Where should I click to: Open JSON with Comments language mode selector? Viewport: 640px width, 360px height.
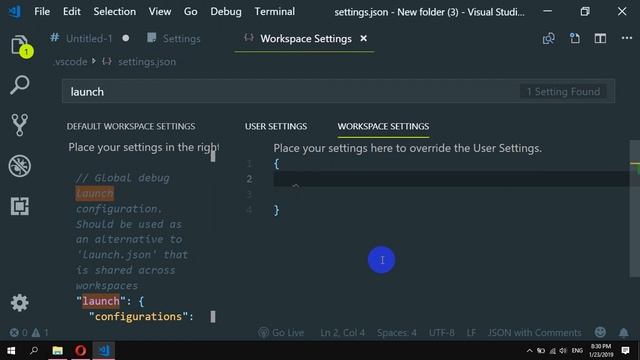point(534,333)
